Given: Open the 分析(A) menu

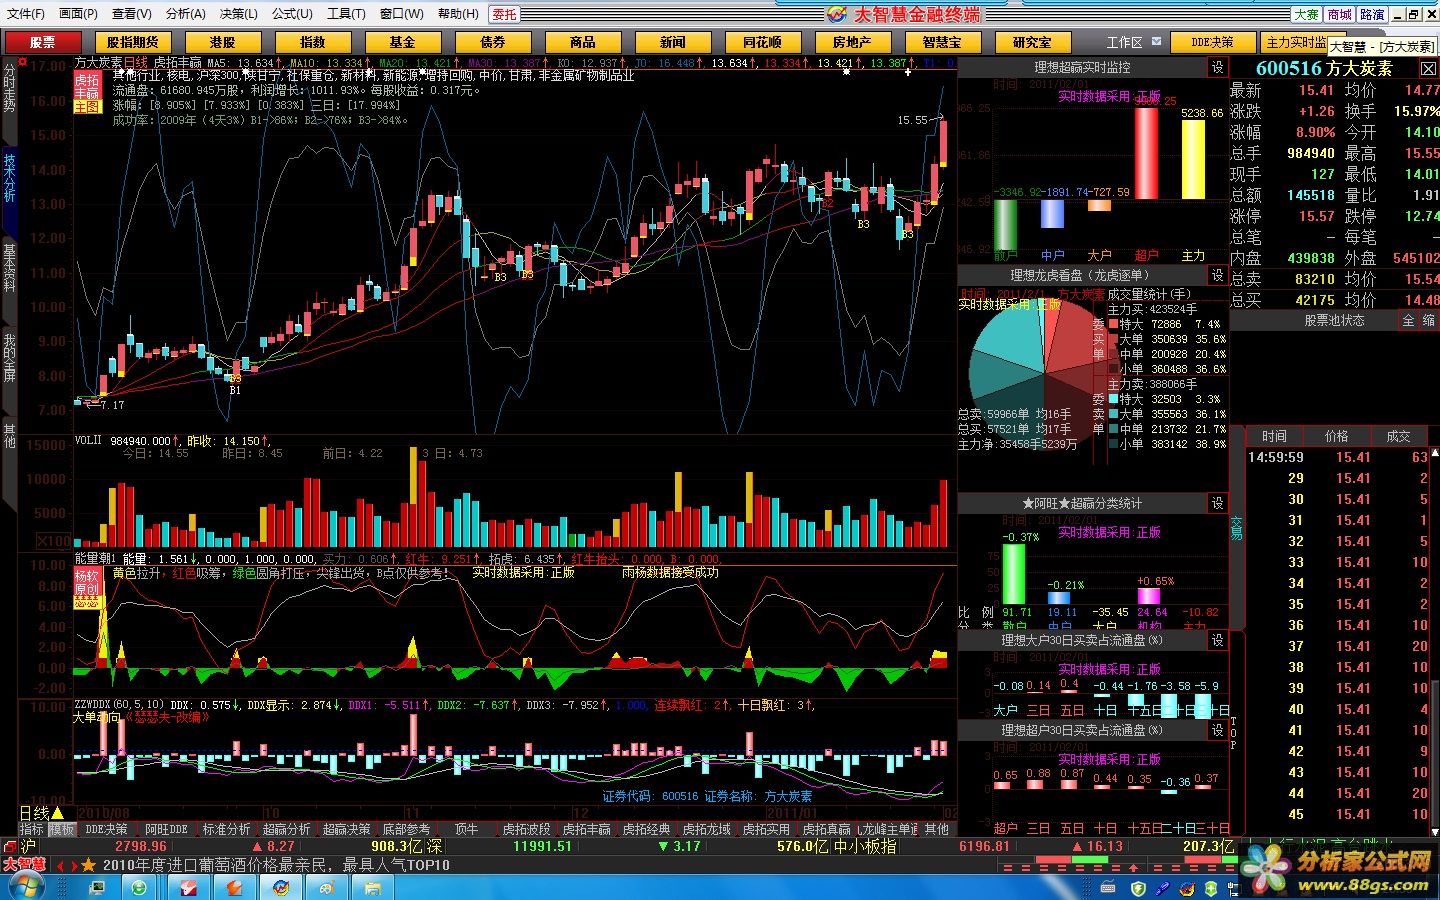Looking at the screenshot, I should 185,14.
